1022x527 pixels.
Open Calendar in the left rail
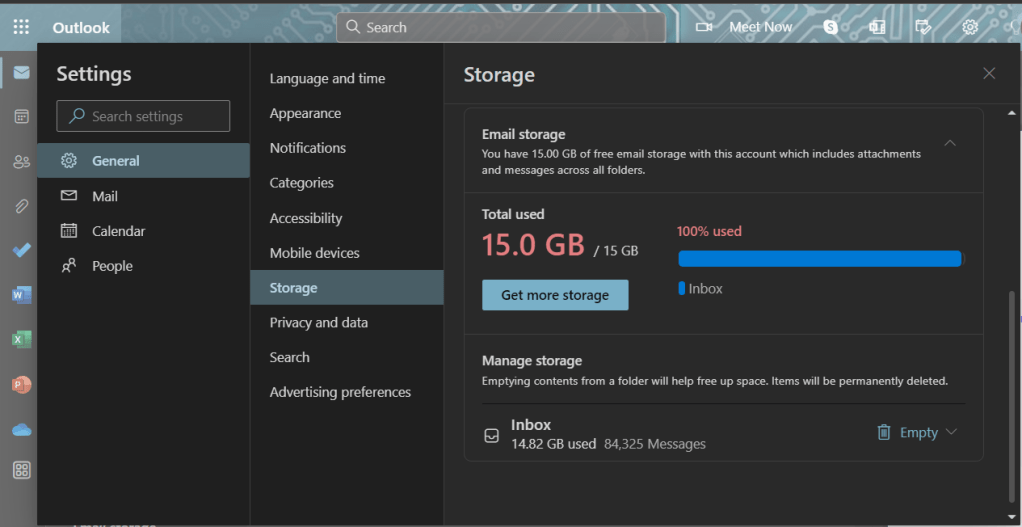(x=22, y=117)
